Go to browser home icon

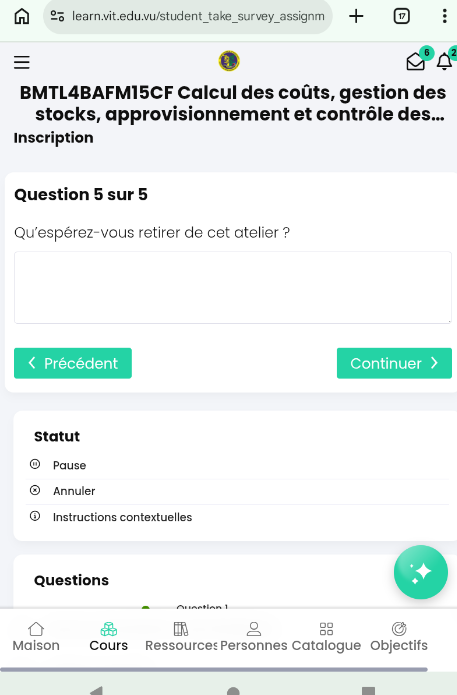coord(22,16)
